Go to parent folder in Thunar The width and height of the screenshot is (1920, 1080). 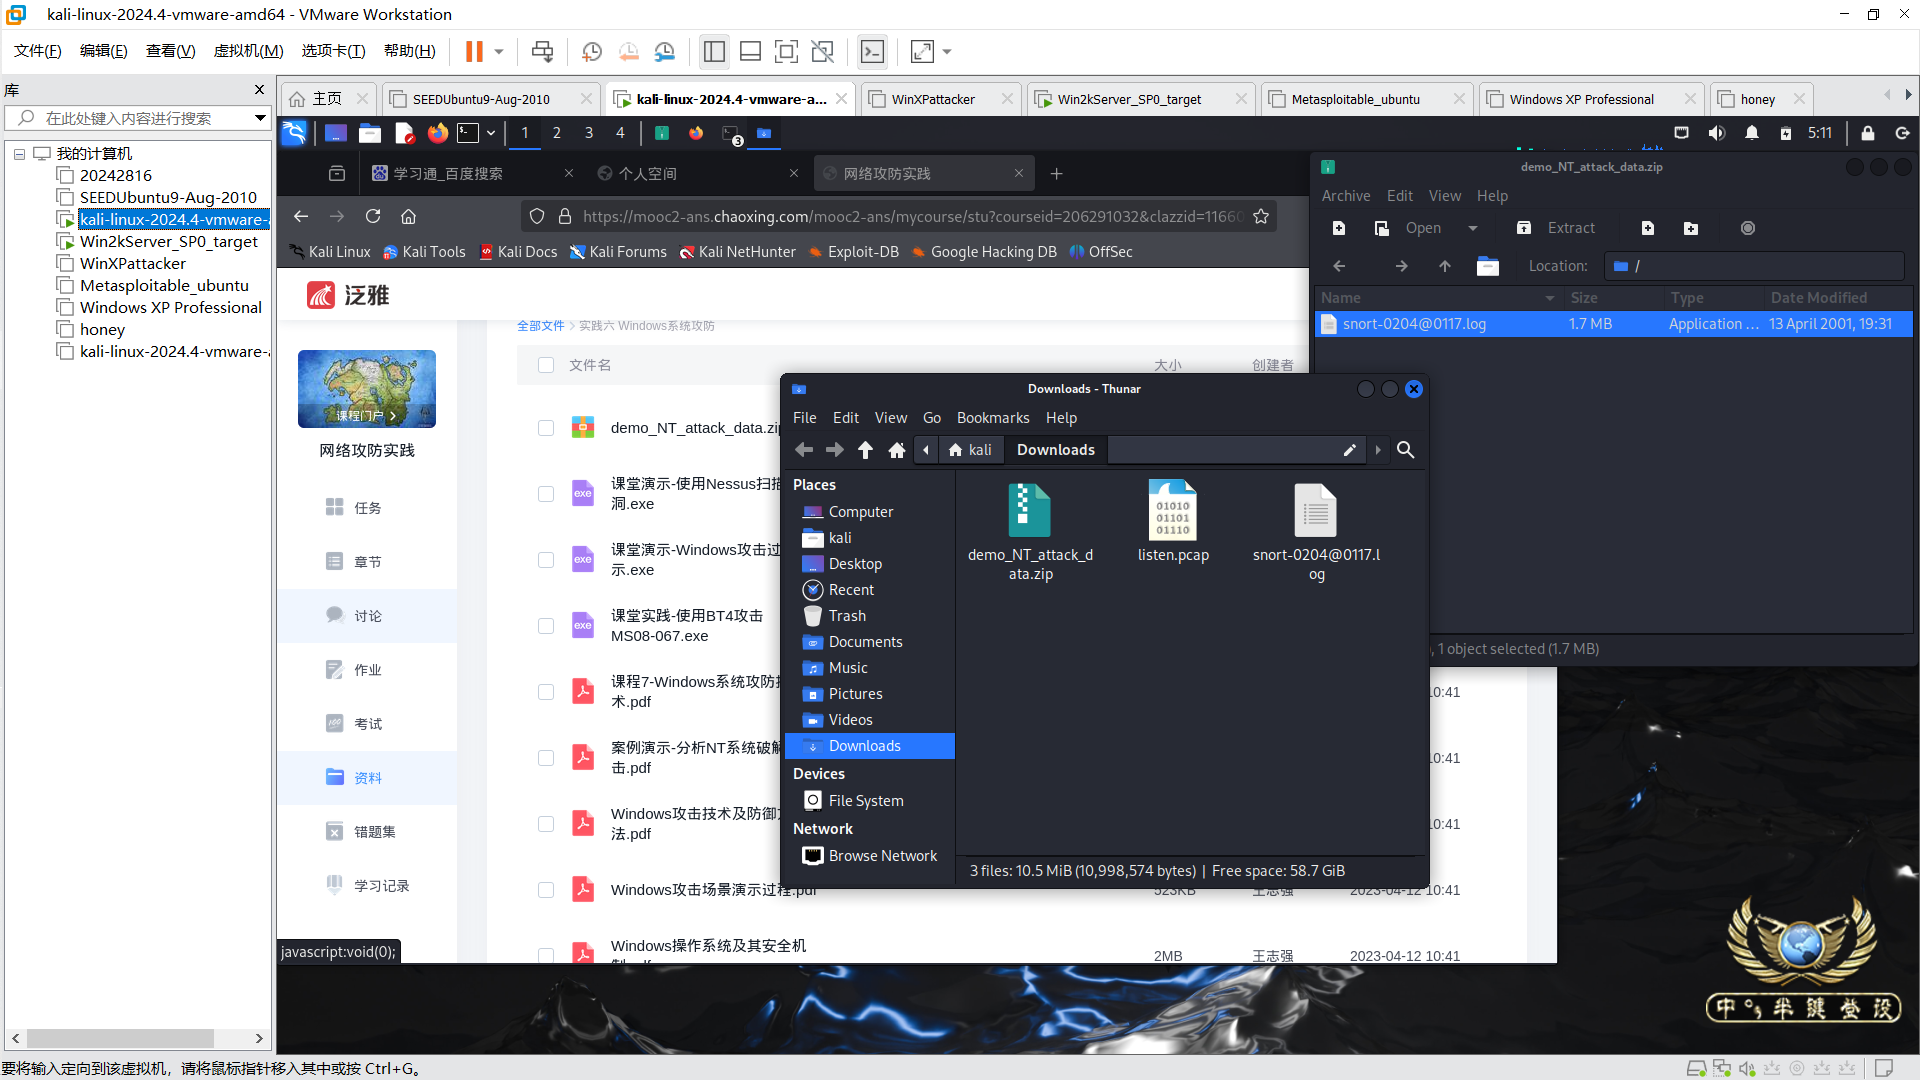point(866,450)
